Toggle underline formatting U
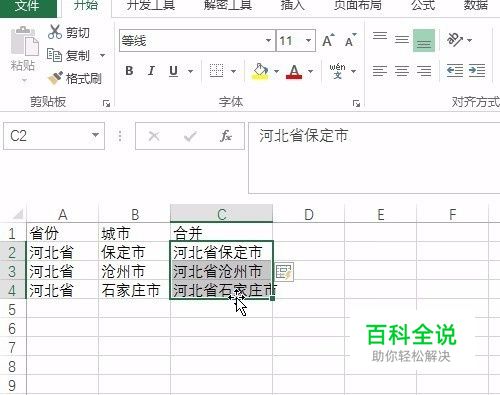Image resolution: width=500 pixels, height=395 pixels. click(173, 71)
